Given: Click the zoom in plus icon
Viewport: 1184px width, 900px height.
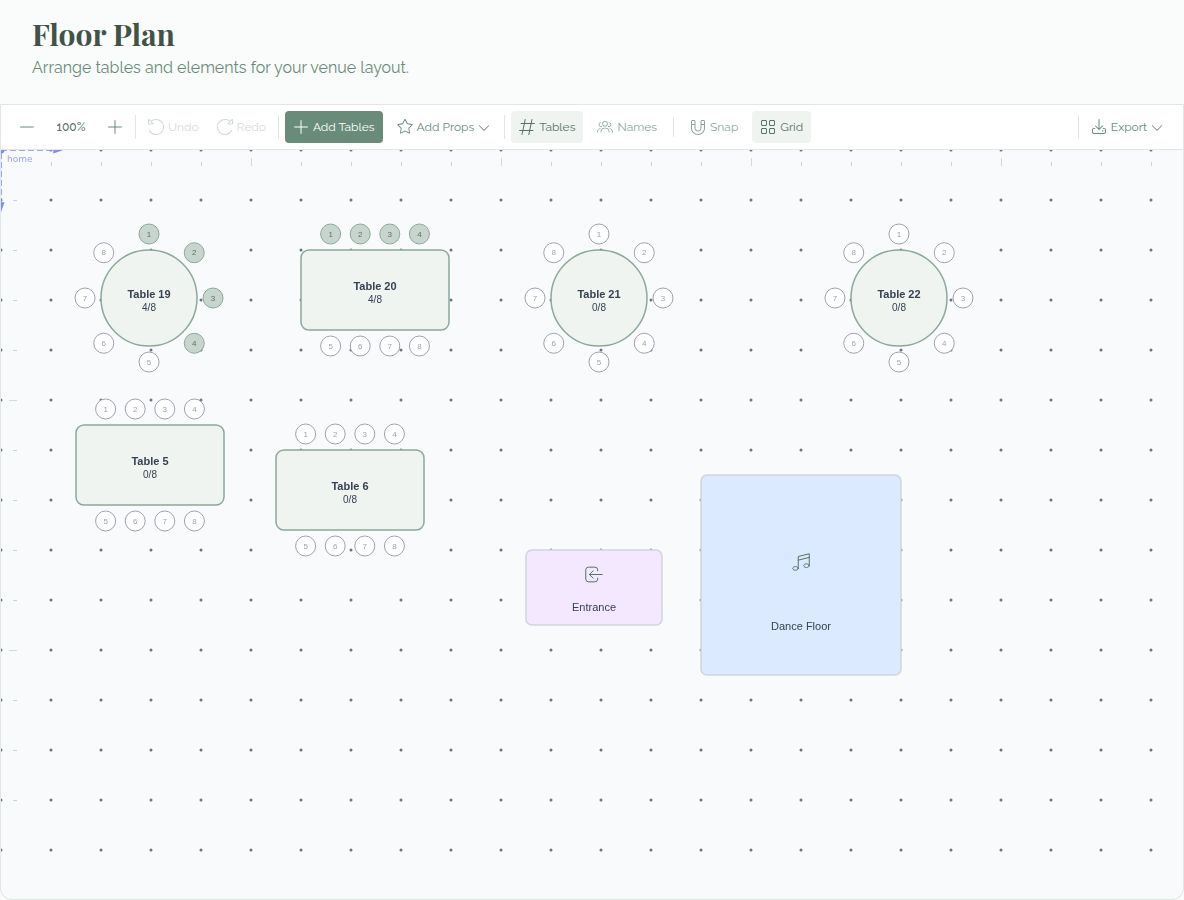Looking at the screenshot, I should 115,127.
